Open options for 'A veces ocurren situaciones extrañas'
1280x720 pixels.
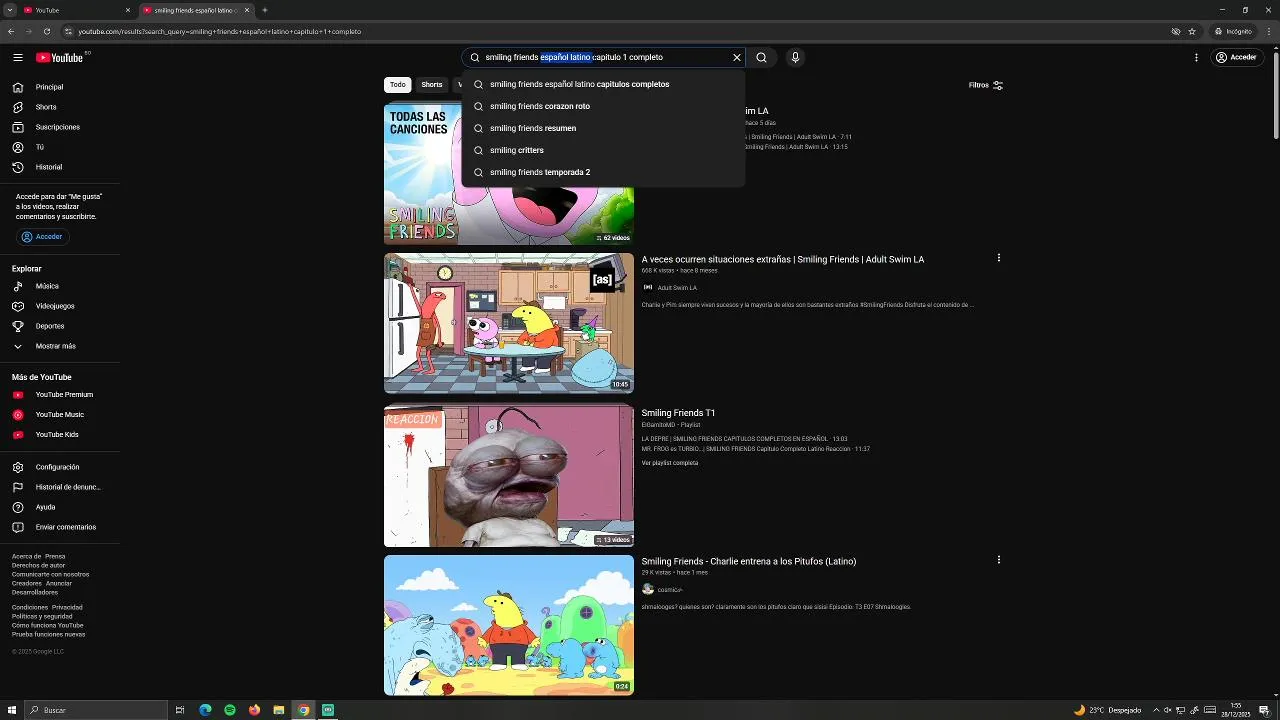pos(998,258)
